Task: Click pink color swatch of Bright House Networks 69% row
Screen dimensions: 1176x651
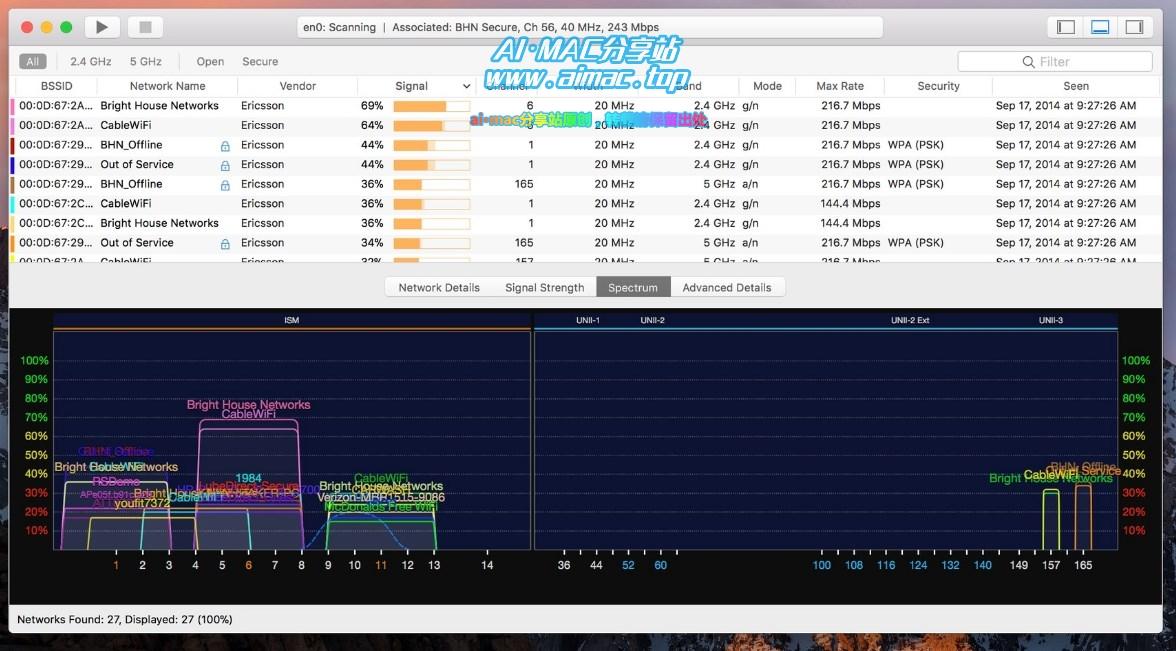Action: [x=12, y=106]
